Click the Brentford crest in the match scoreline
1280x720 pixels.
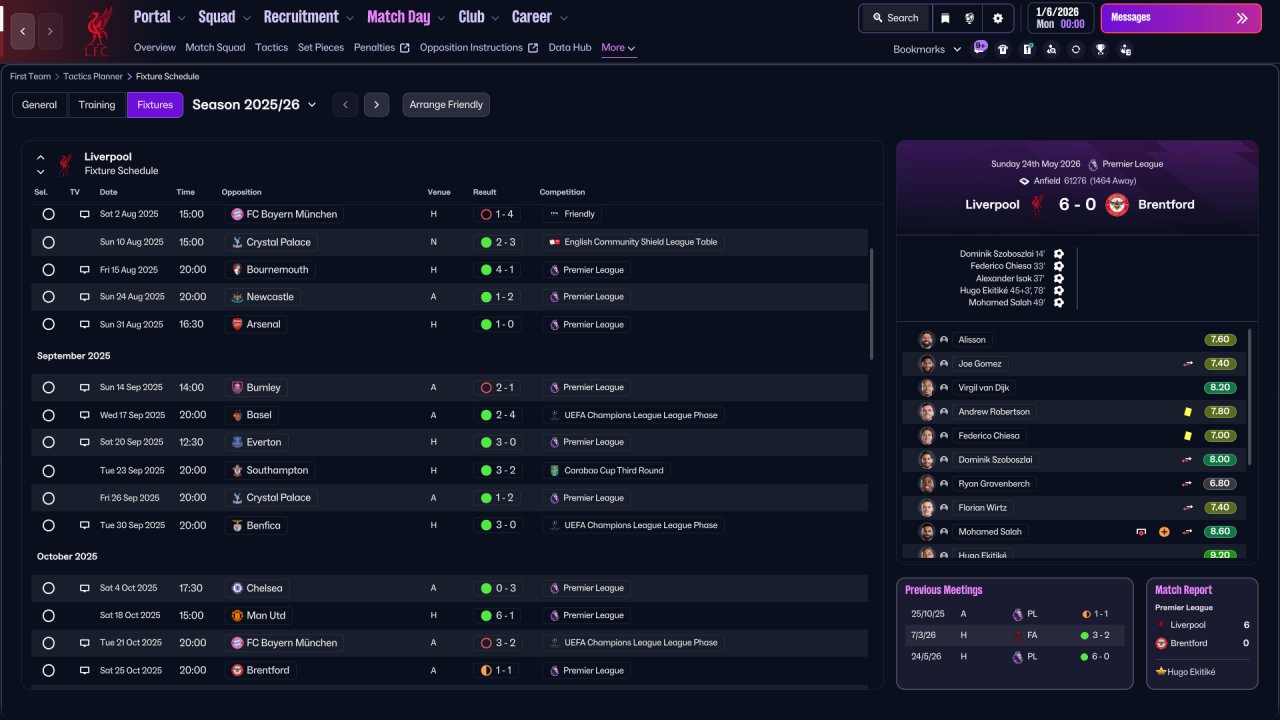pos(1117,205)
